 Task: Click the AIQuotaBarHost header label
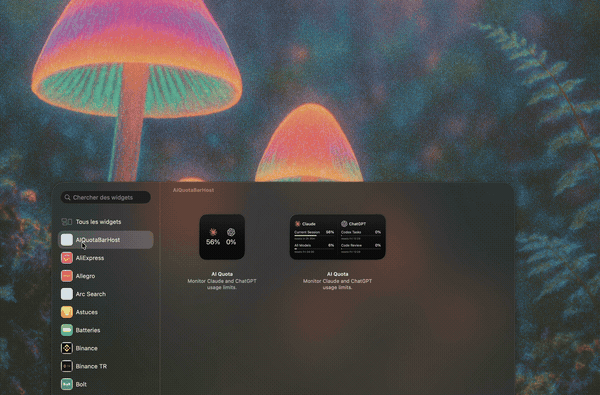193,190
